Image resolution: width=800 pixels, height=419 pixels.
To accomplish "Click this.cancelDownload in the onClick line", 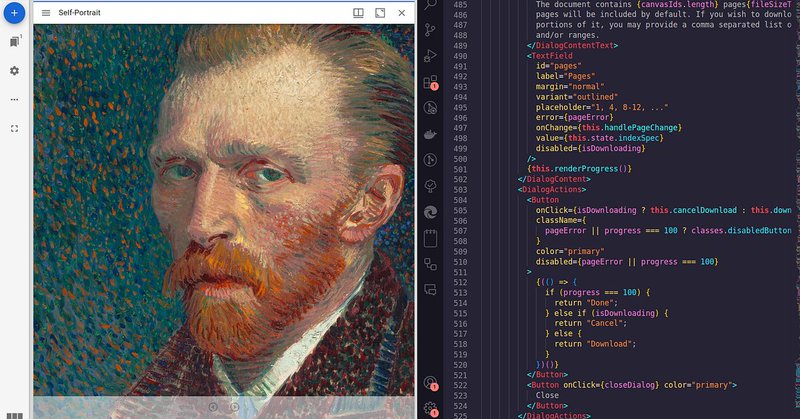I will point(694,210).
